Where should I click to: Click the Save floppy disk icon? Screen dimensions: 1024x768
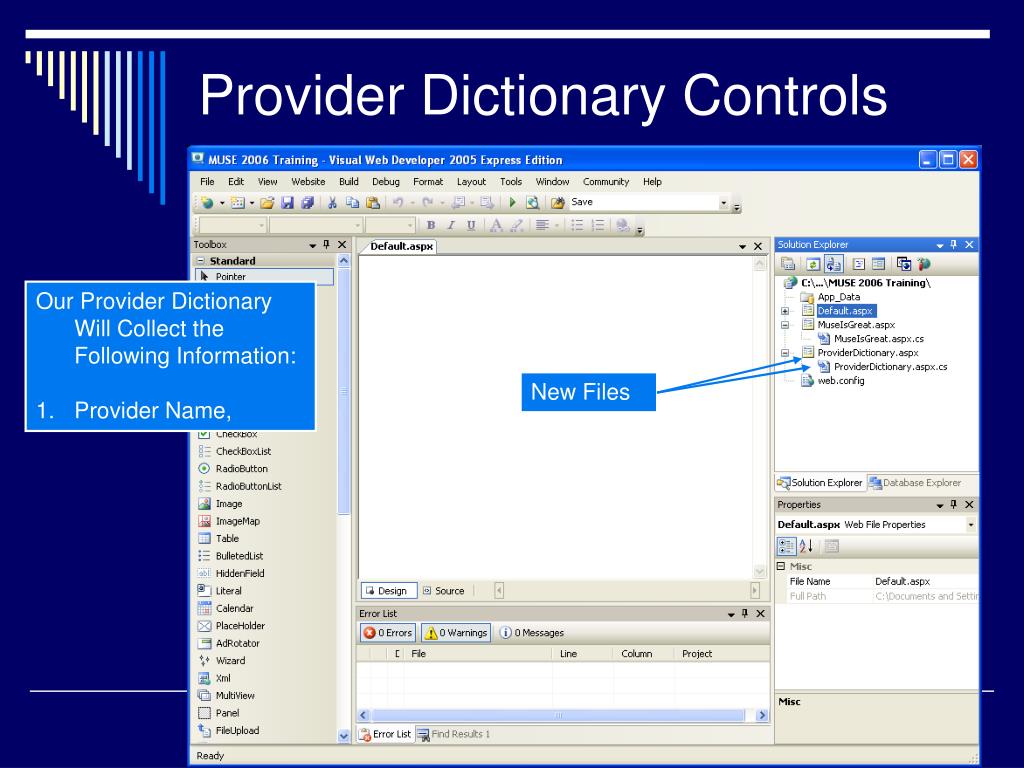click(287, 203)
